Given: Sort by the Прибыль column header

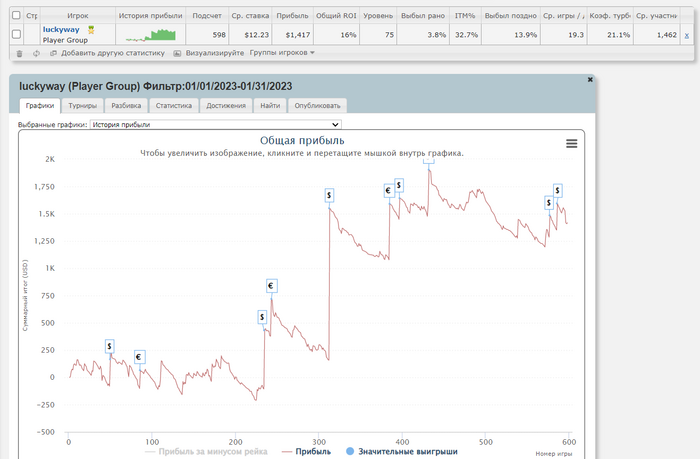Looking at the screenshot, I should (292, 16).
